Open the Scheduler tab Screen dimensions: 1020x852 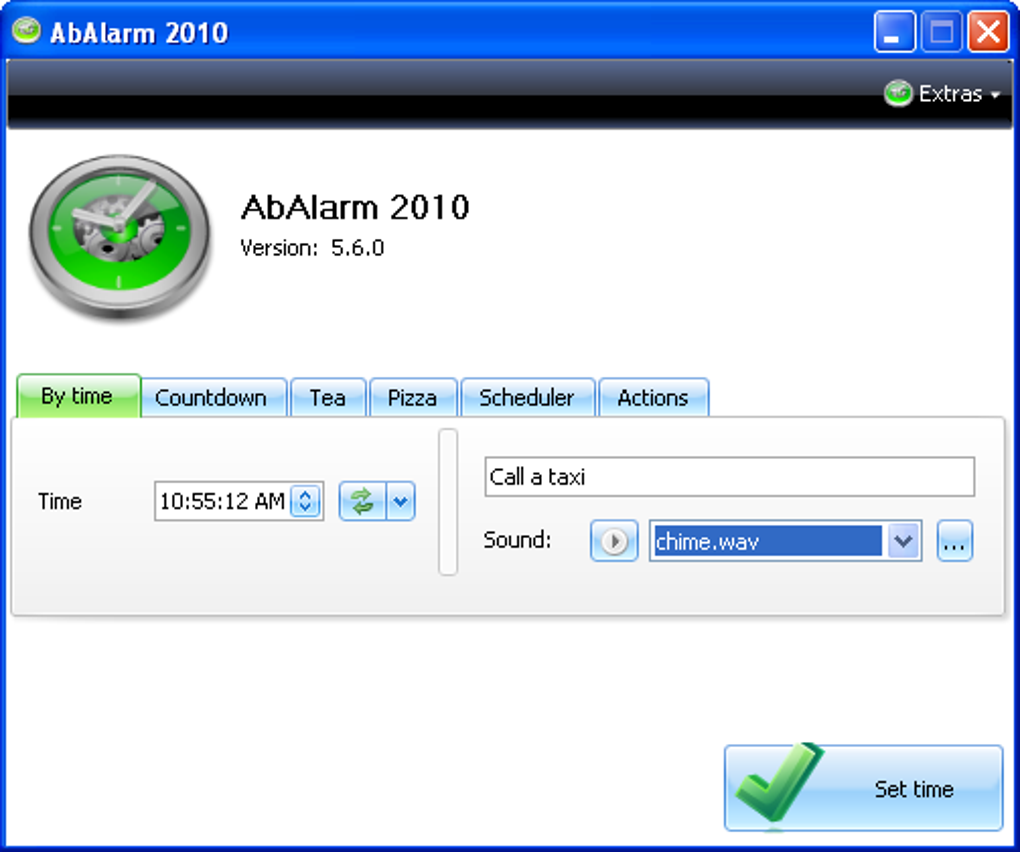click(527, 397)
